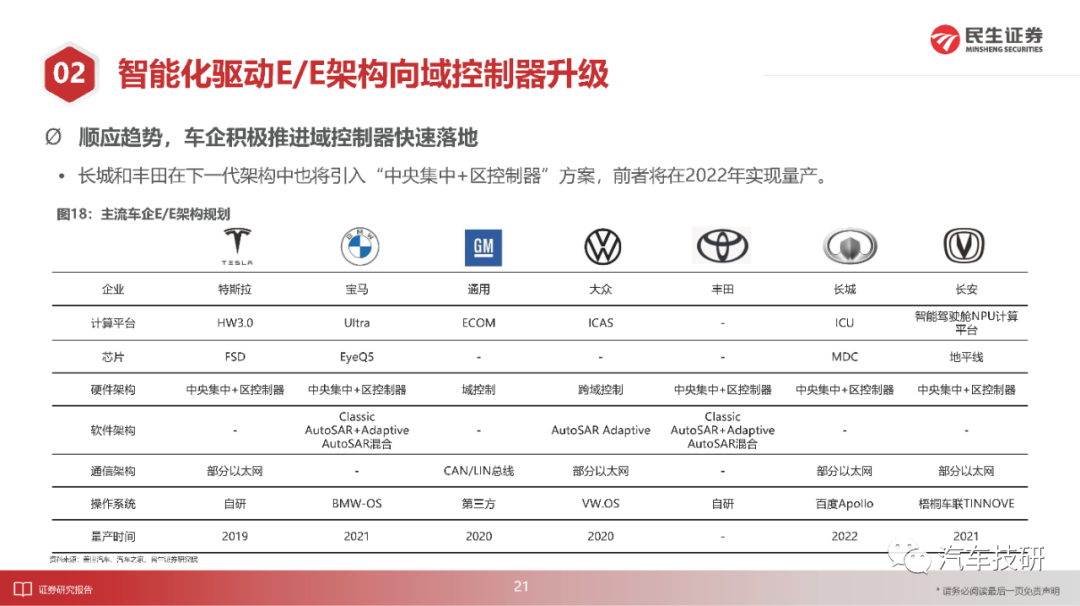Click the subtitle 顺应趋势，车企积极推进域控制器快速落地
The image size is (1080, 606).
click(x=278, y=138)
